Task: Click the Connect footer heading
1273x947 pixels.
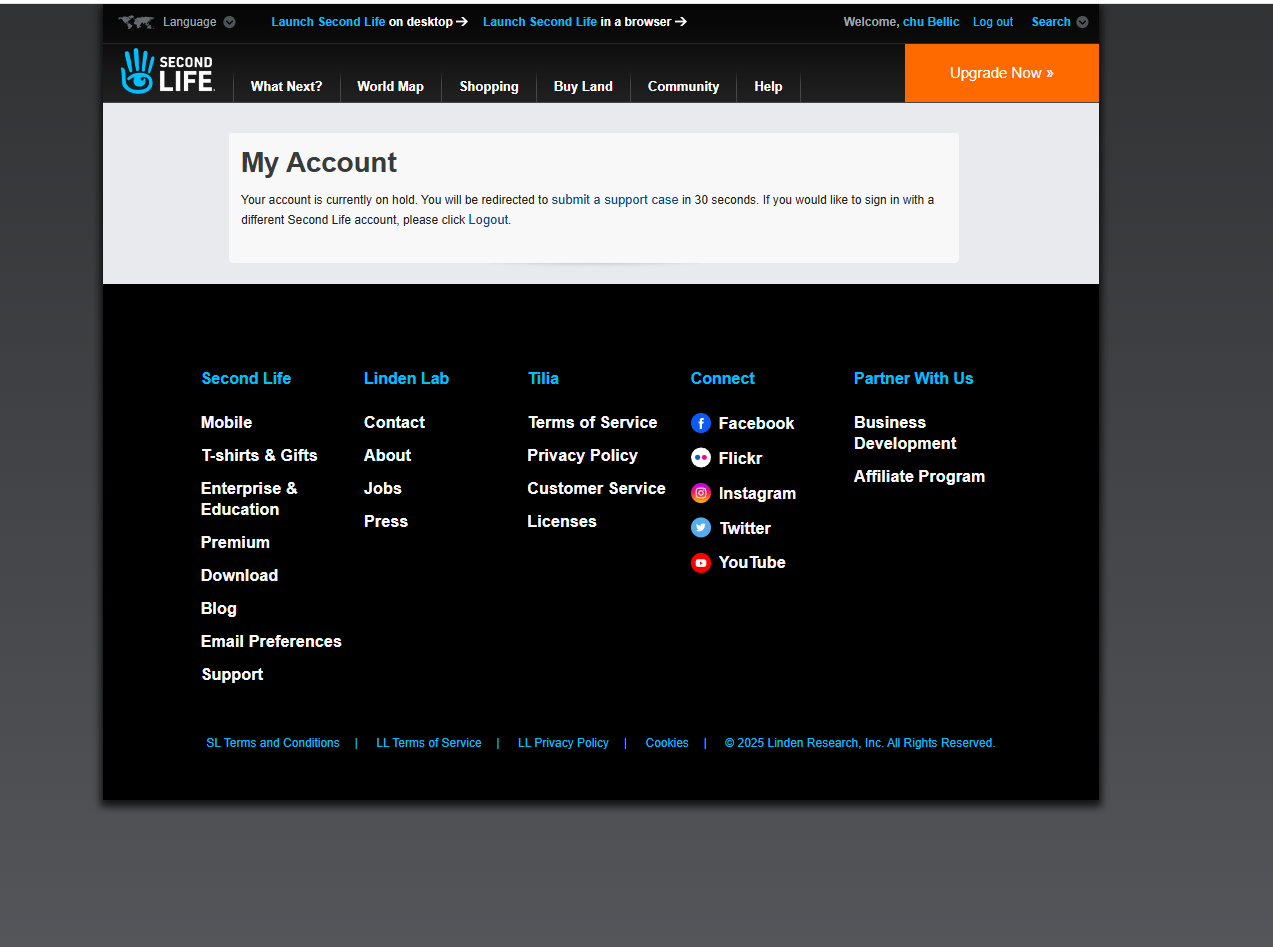Action: click(723, 379)
